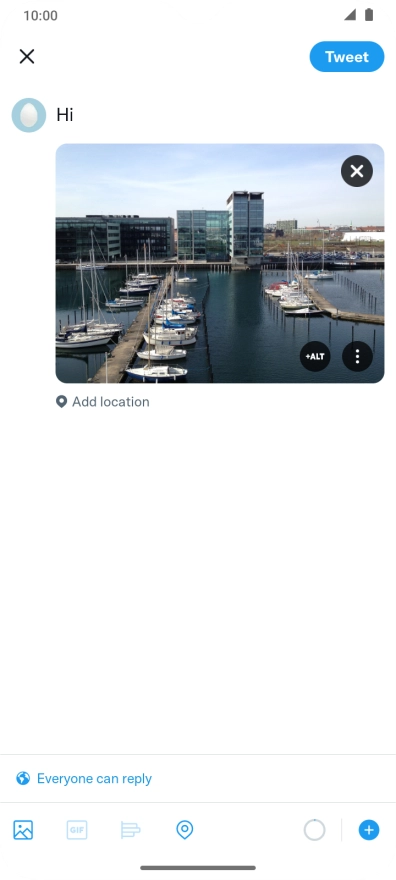
Task: Open the photo's three-dot options menu
Action: coord(357,356)
